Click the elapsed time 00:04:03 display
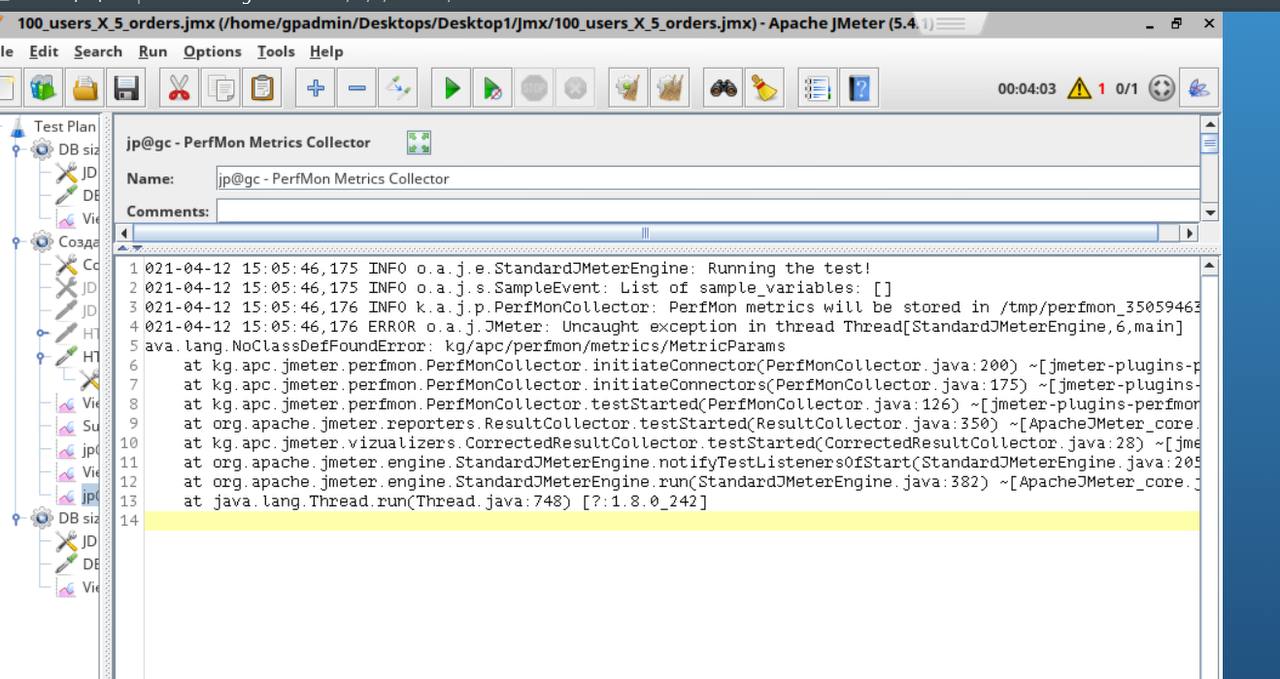 click(x=1026, y=89)
